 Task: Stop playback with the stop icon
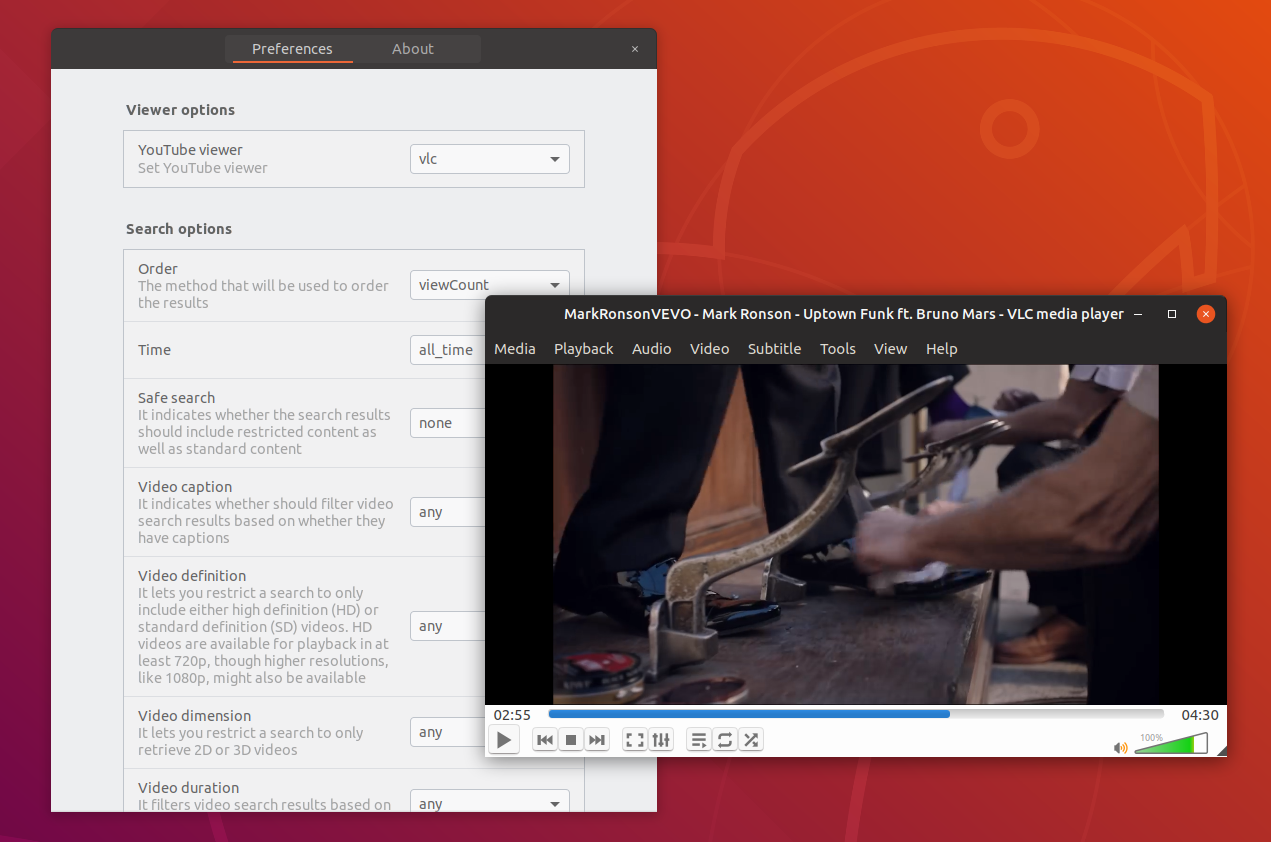pyautogui.click(x=571, y=740)
